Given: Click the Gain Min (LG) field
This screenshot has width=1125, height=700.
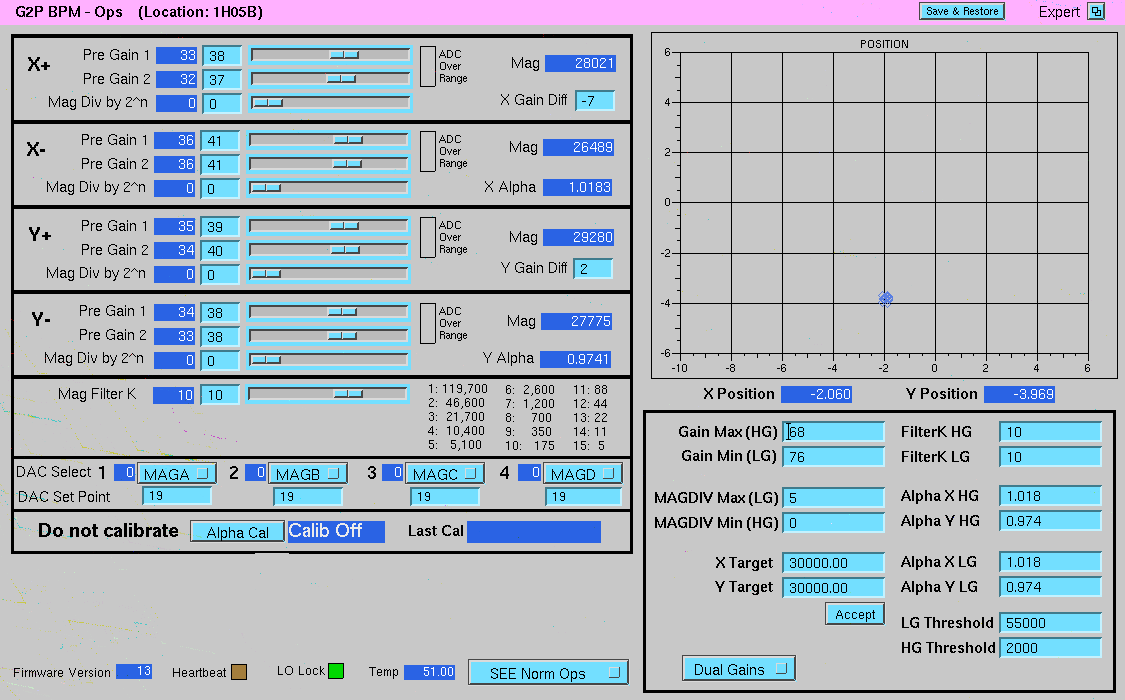Looking at the screenshot, I should [x=834, y=457].
